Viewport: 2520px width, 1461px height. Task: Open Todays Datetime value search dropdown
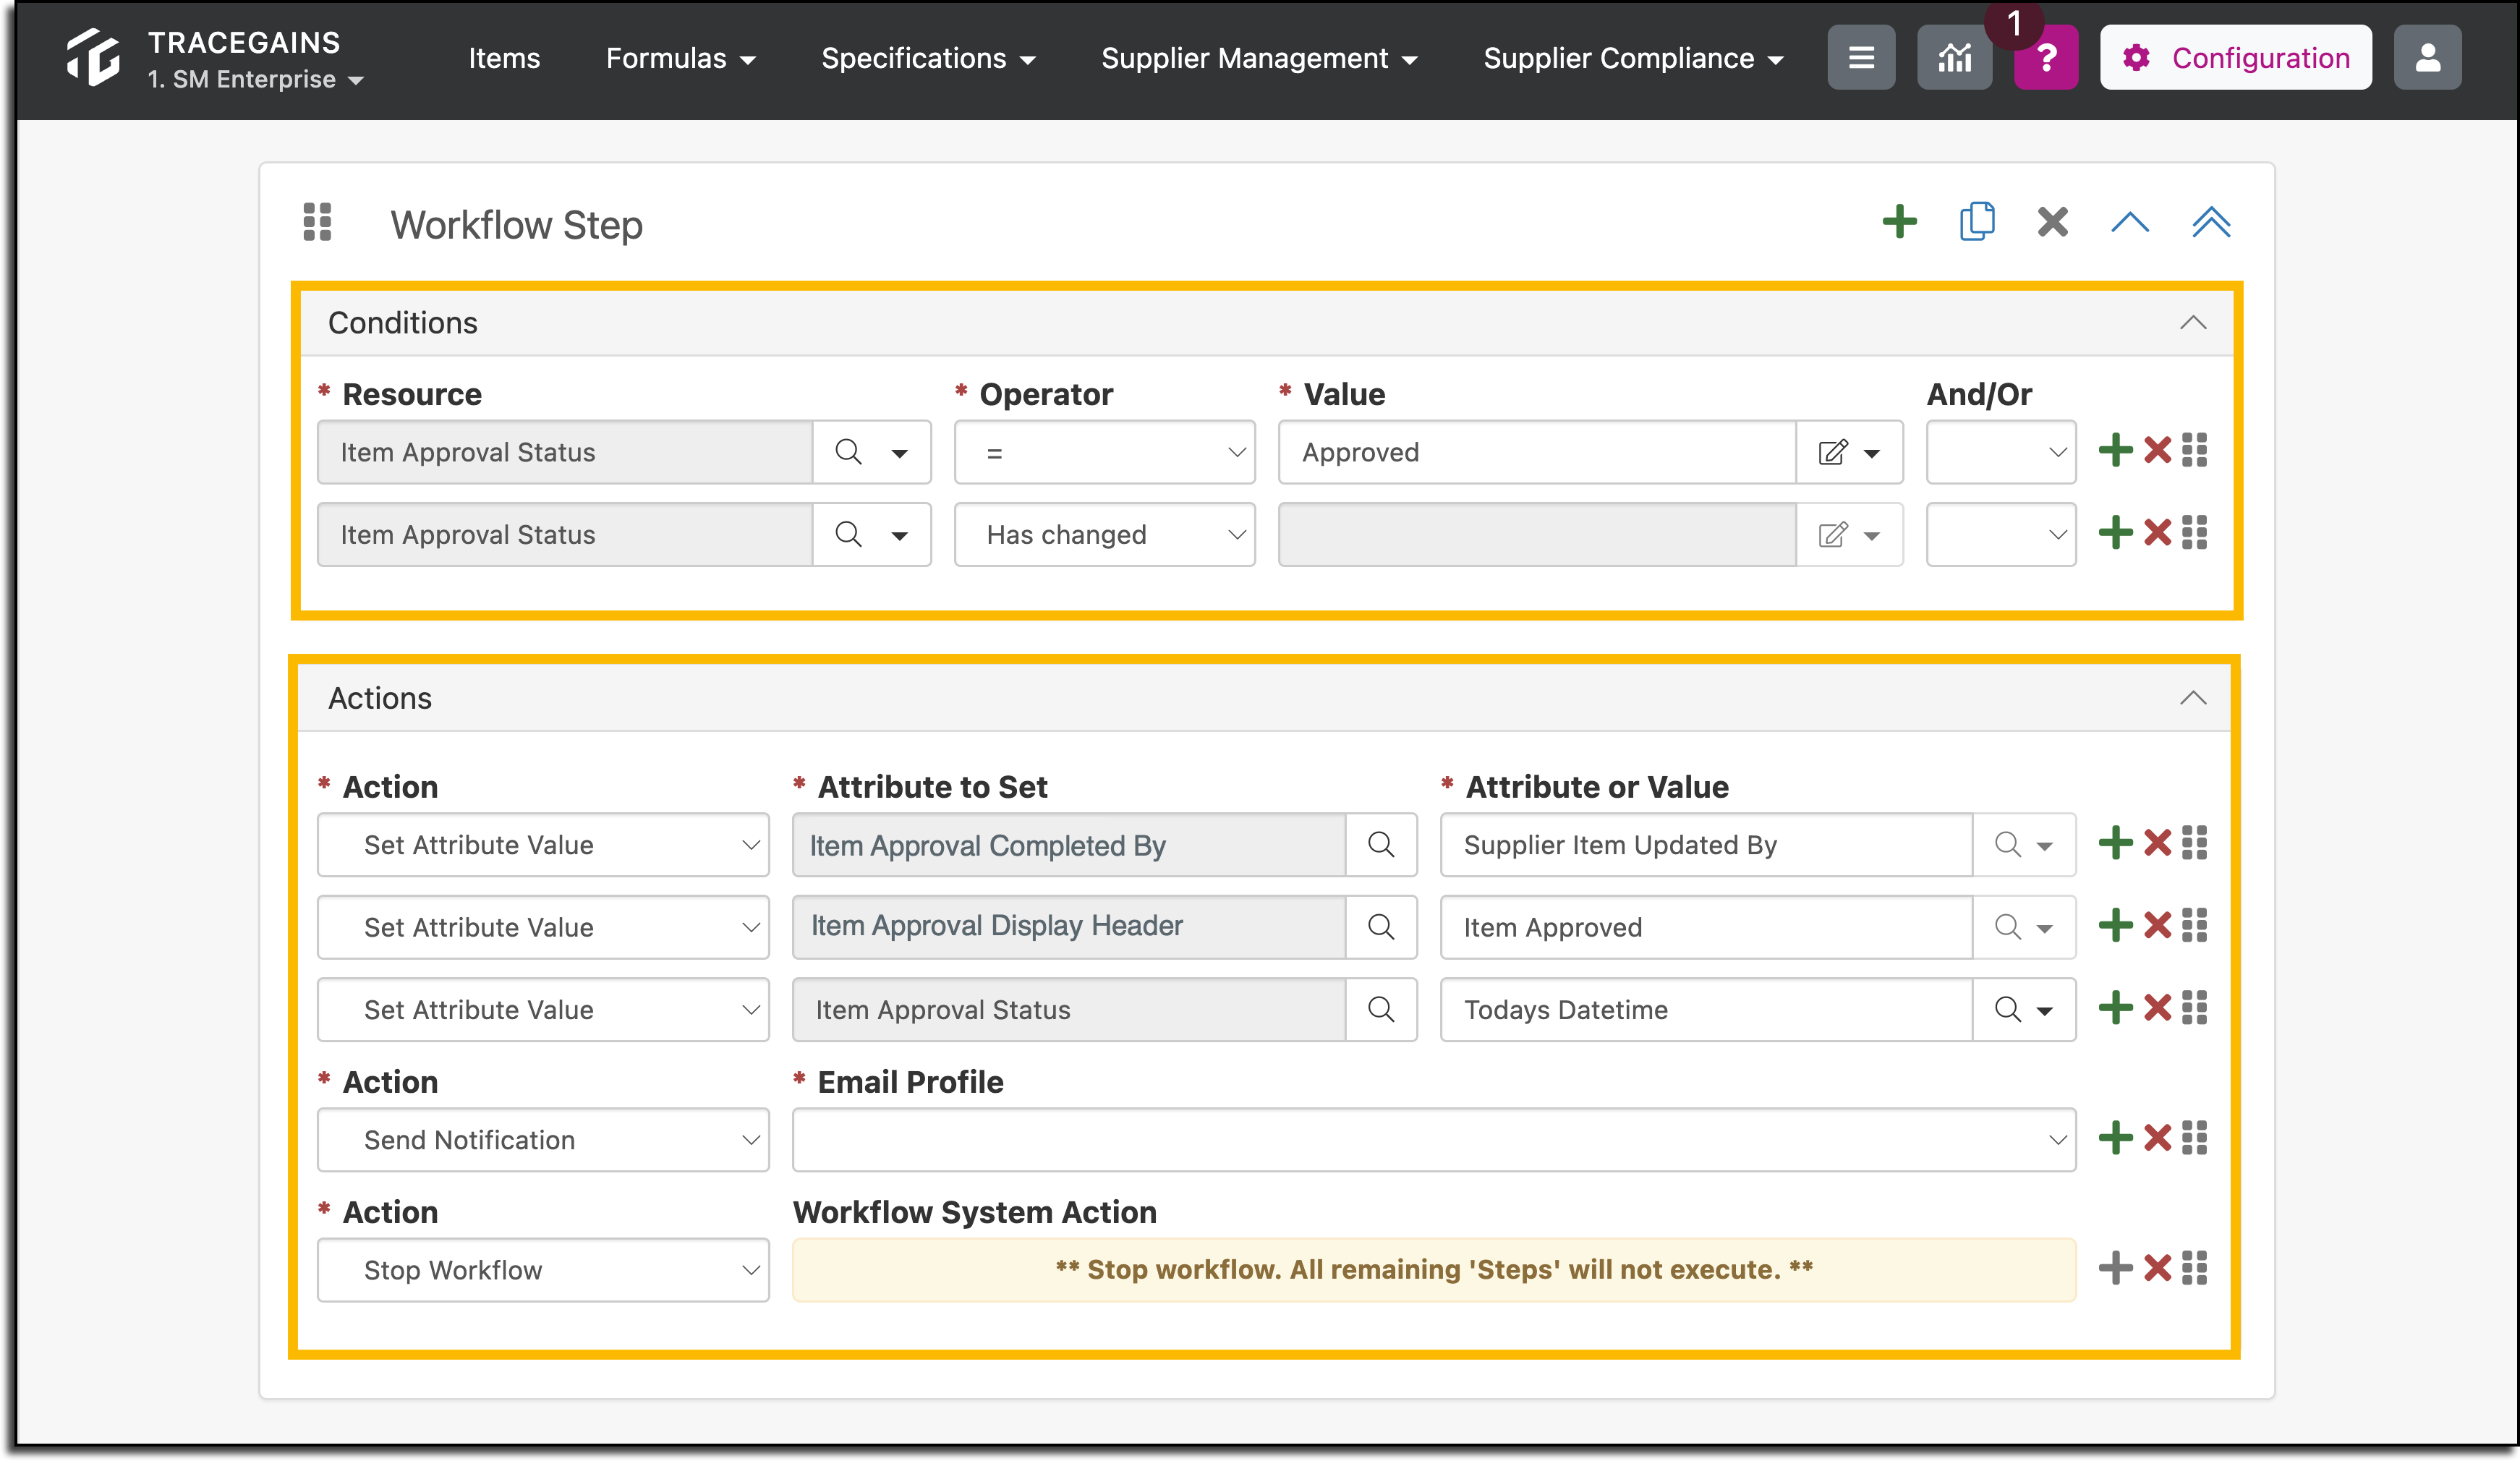click(x=2024, y=1009)
